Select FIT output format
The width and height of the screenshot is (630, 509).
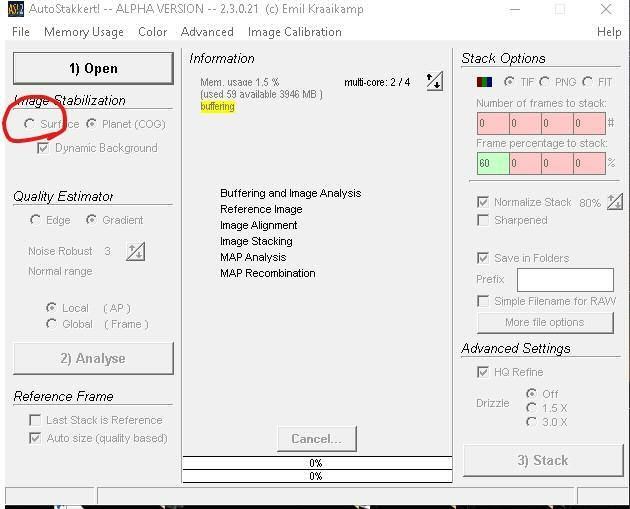tap(587, 82)
